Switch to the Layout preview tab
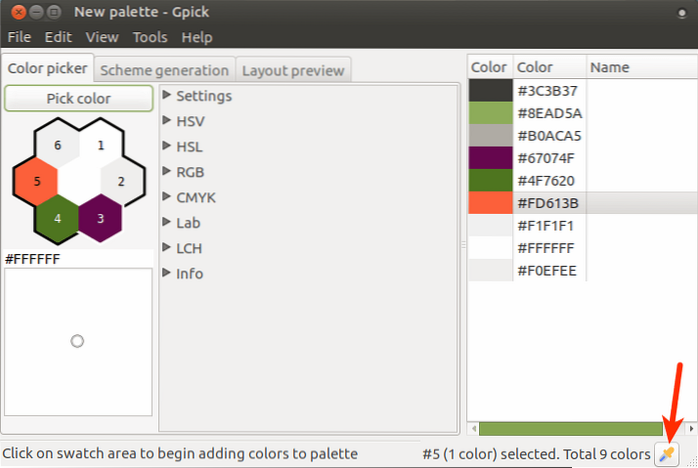This screenshot has height=468, width=698. [292, 70]
